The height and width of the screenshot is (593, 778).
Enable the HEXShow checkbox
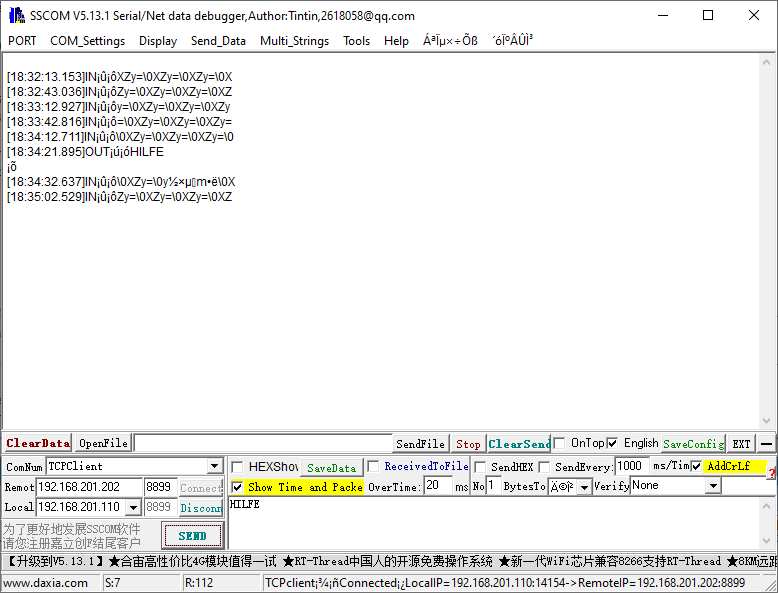(237, 467)
